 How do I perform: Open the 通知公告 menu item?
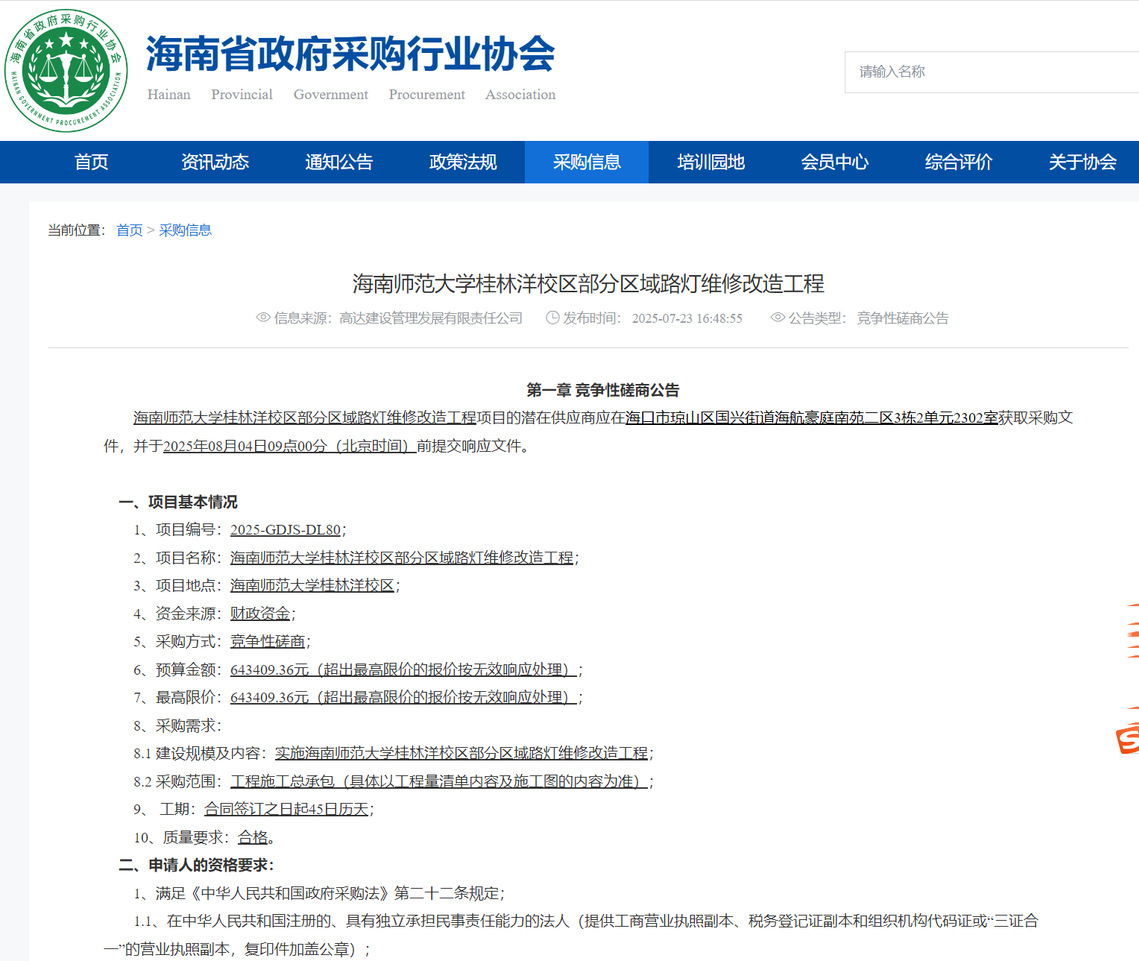(339, 162)
